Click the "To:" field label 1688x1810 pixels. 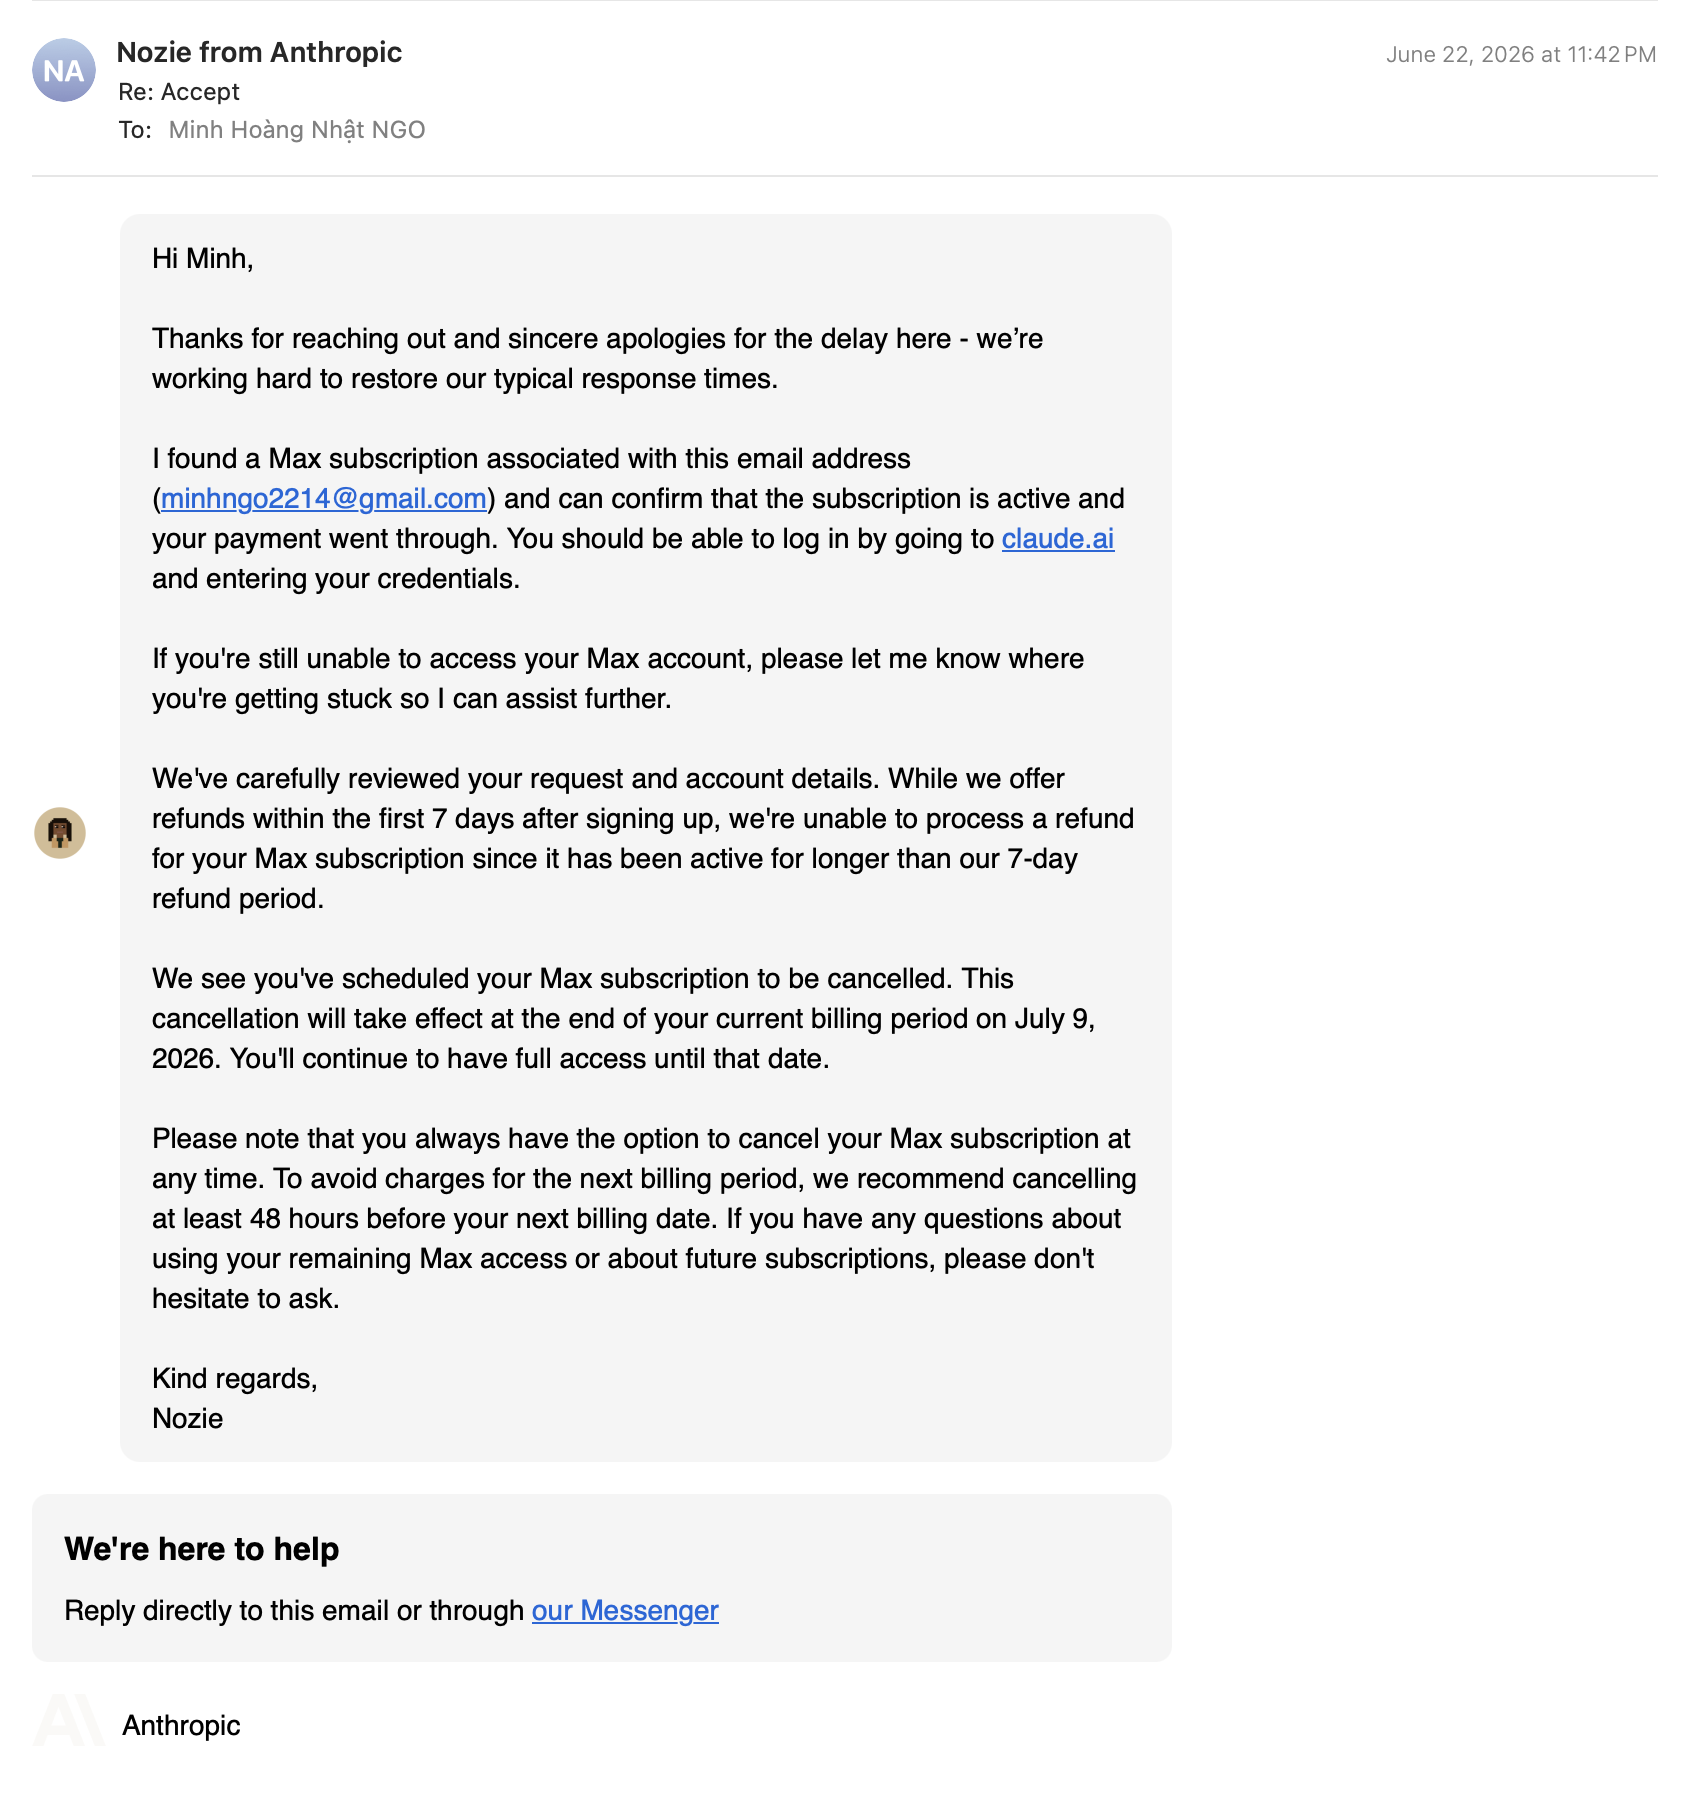click(135, 130)
